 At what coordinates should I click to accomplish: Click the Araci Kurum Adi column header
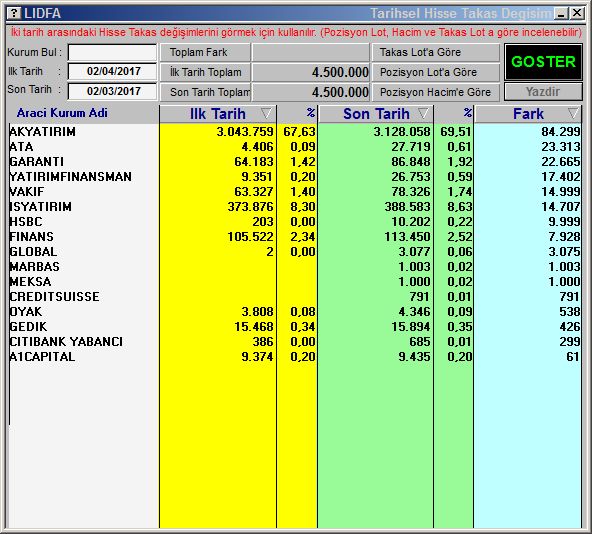pyautogui.click(x=62, y=113)
